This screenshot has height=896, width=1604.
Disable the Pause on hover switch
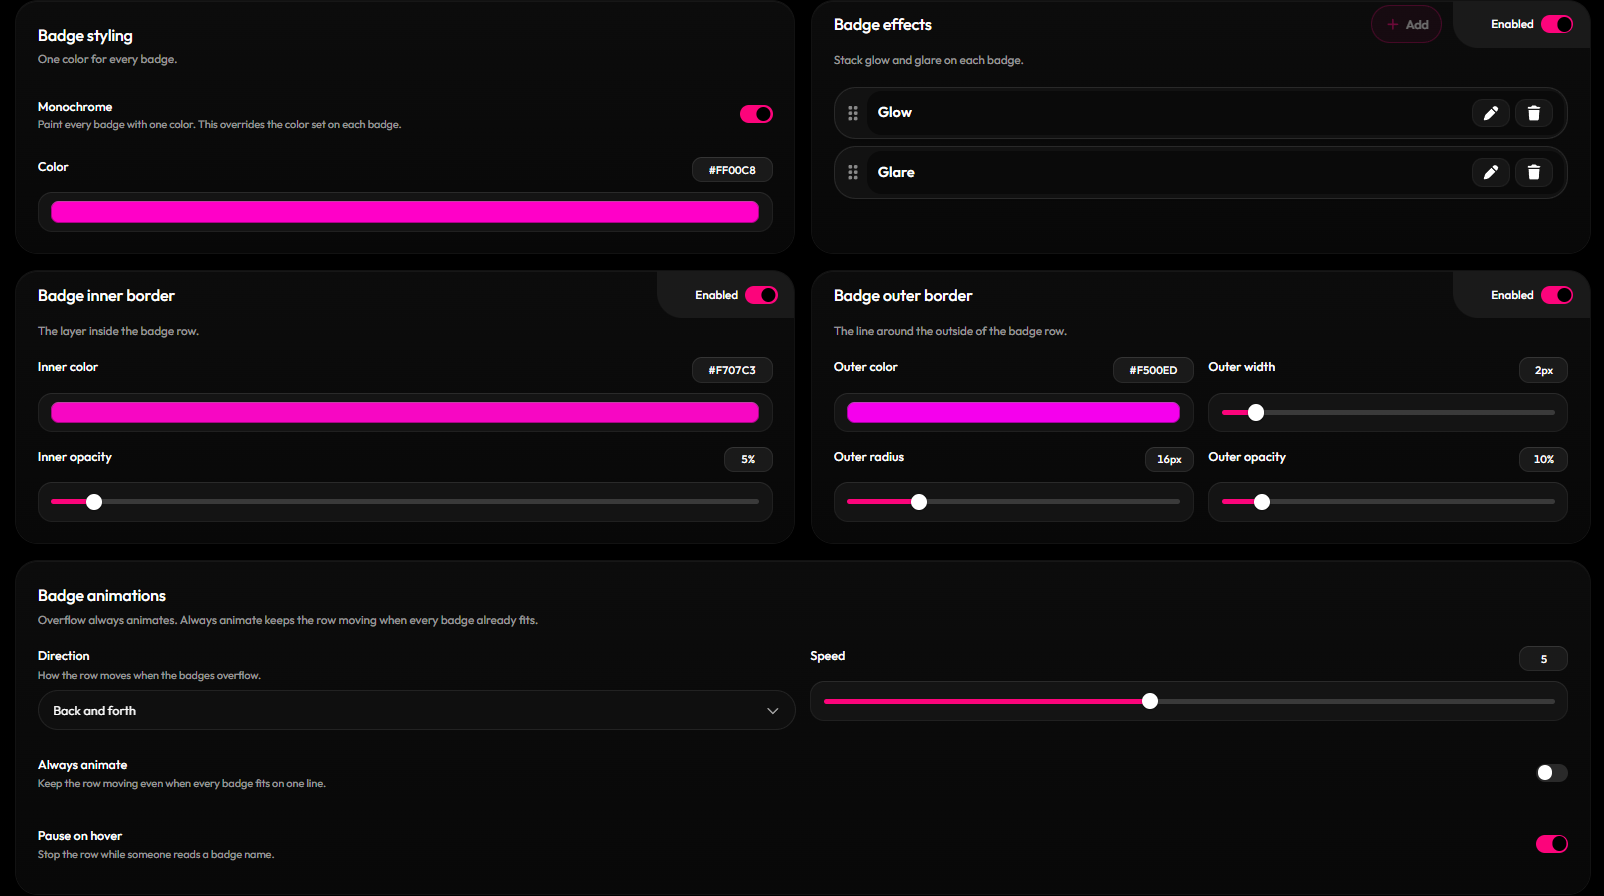point(1552,844)
